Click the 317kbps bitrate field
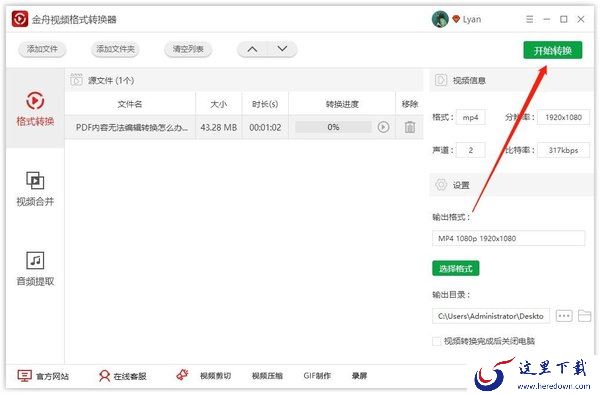 (563, 150)
